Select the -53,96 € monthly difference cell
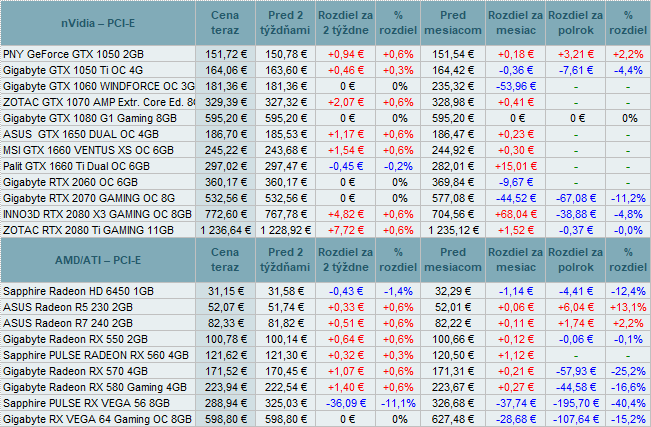This screenshot has height=427, width=651. [x=516, y=86]
